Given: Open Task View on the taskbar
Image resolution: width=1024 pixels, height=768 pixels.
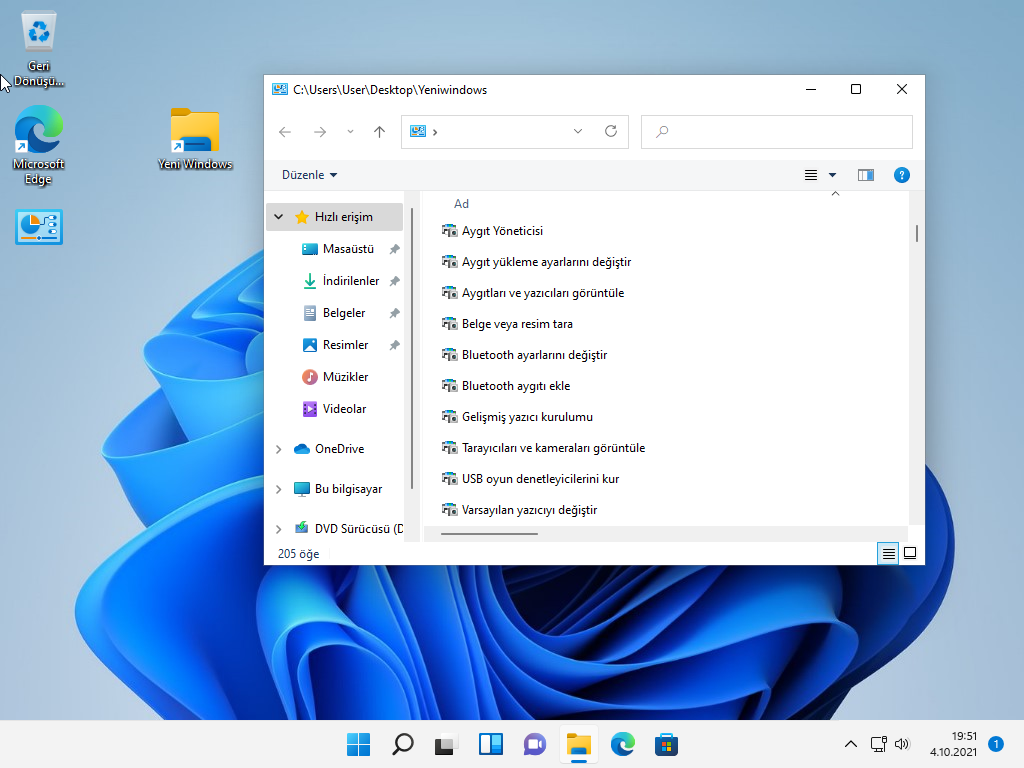Looking at the screenshot, I should [x=446, y=744].
